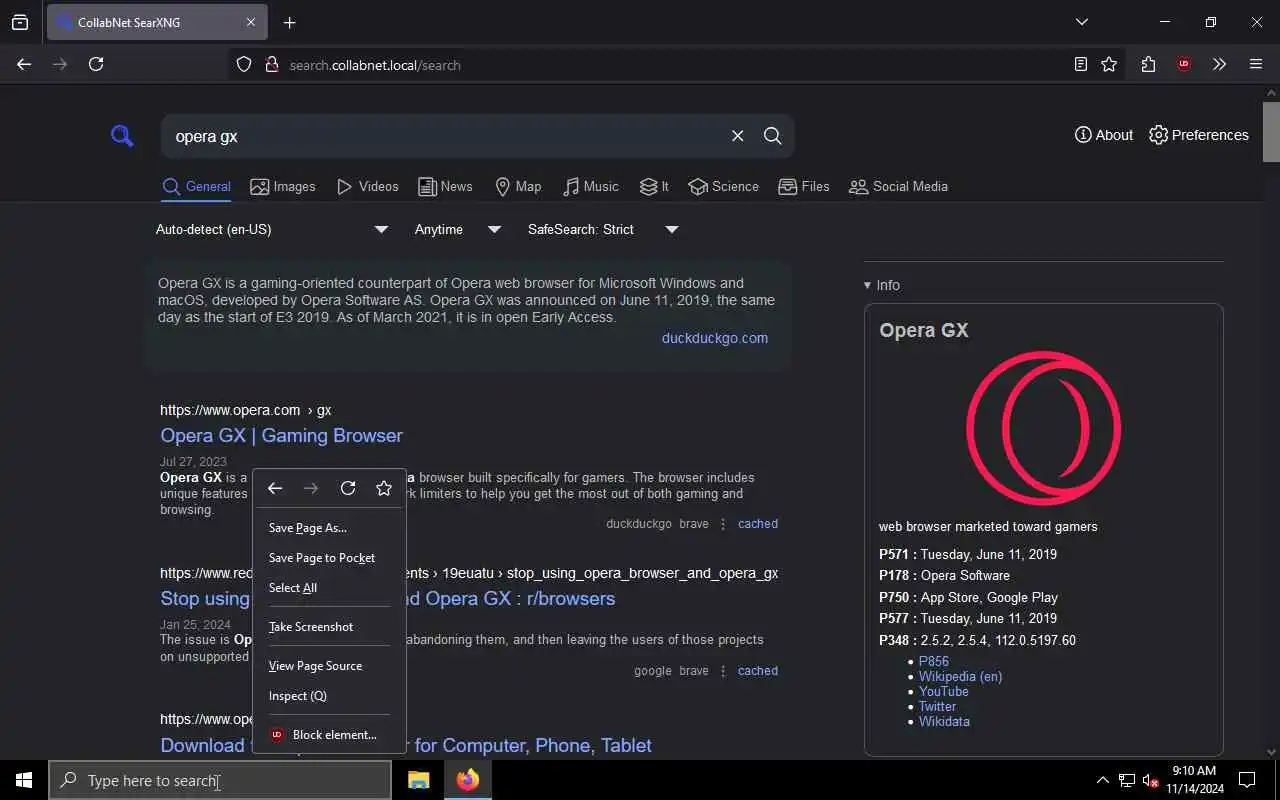Open the three-dot menu of the Reddit result

point(723,671)
